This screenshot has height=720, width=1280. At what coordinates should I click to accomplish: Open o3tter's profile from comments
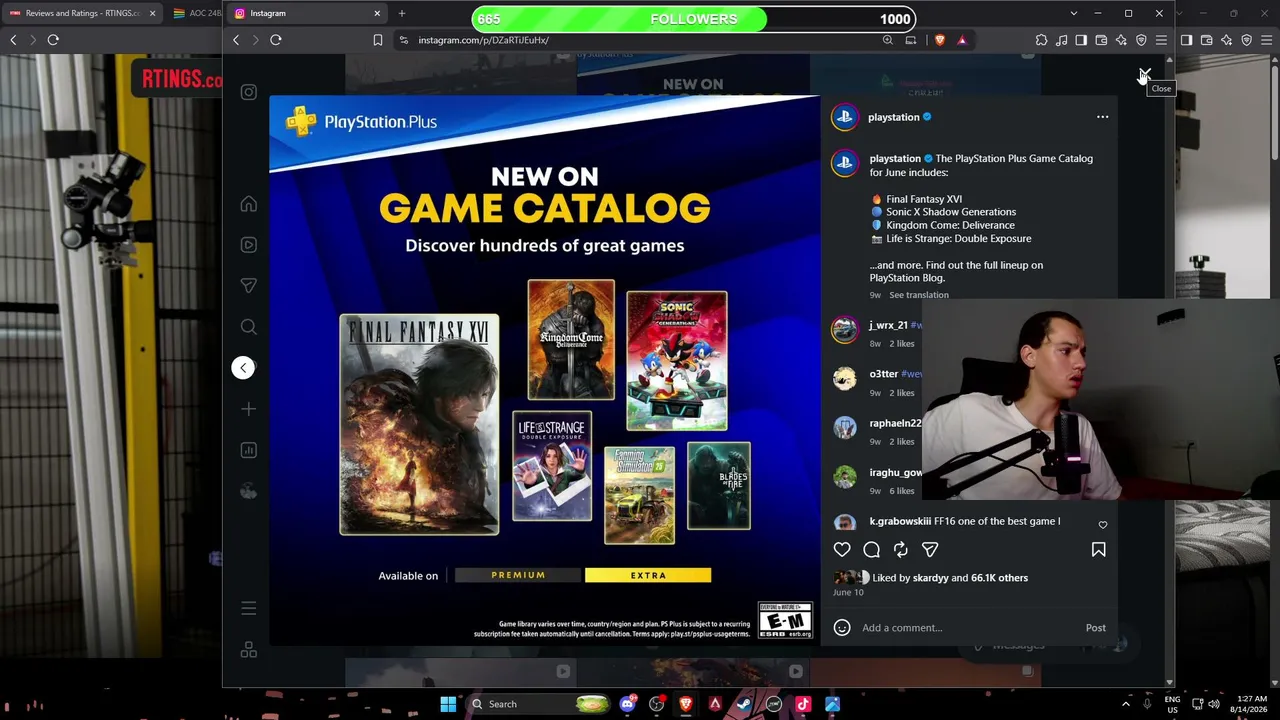(x=883, y=374)
